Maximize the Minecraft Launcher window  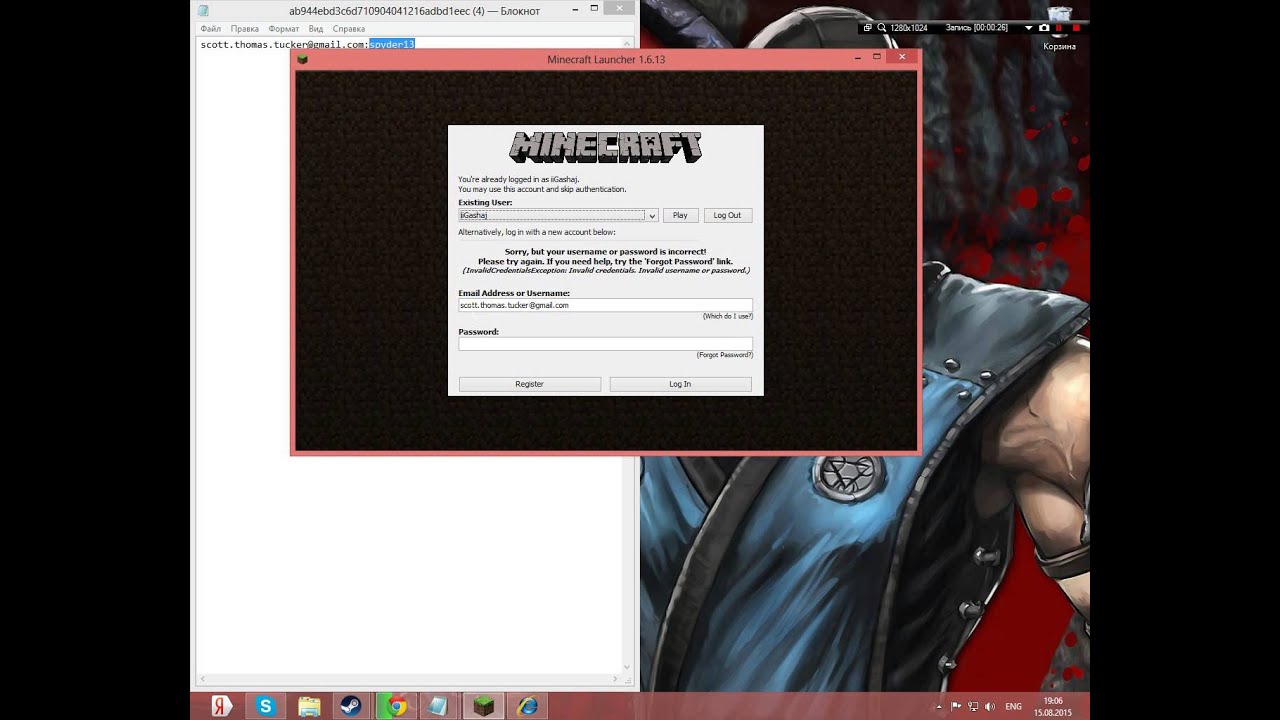coord(877,58)
